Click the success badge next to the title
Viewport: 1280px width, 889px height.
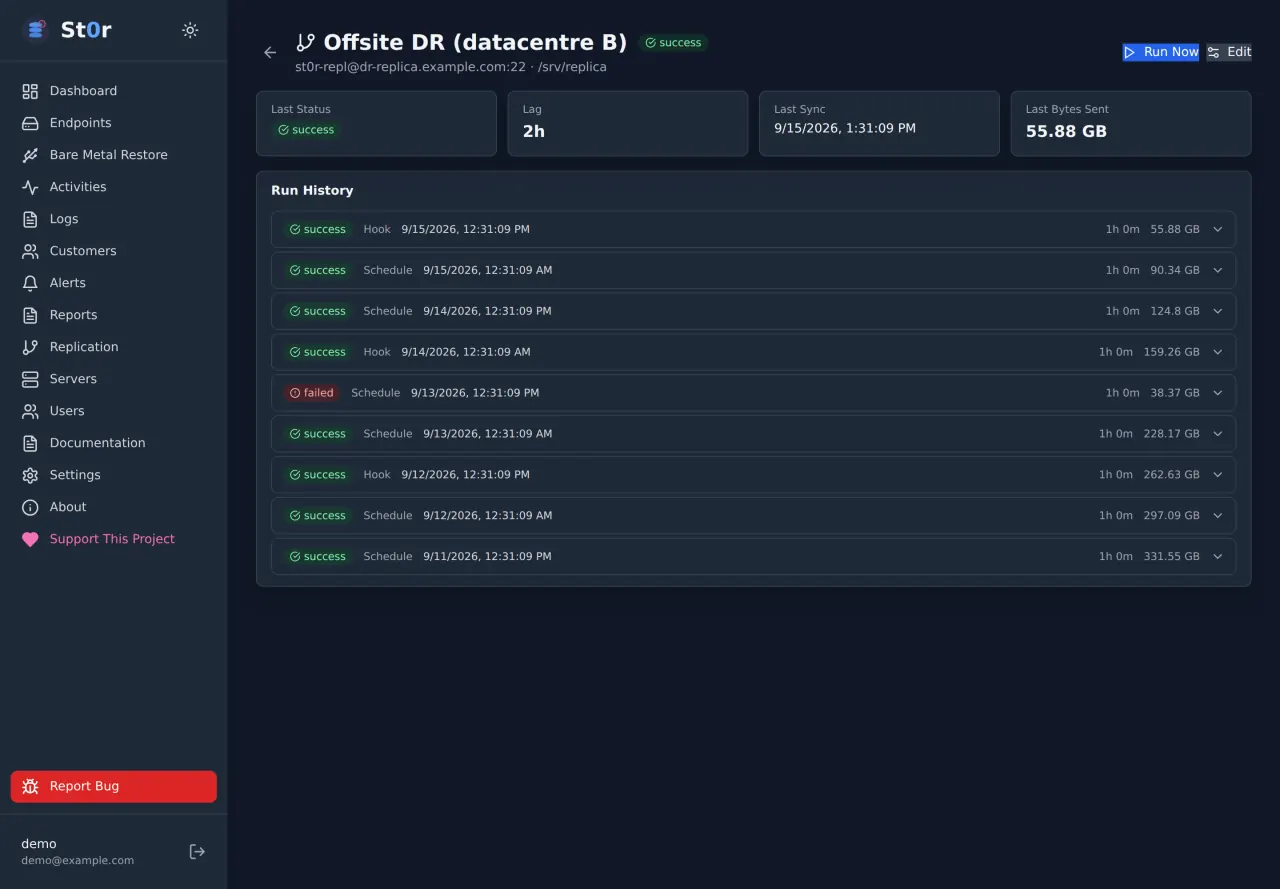point(673,43)
